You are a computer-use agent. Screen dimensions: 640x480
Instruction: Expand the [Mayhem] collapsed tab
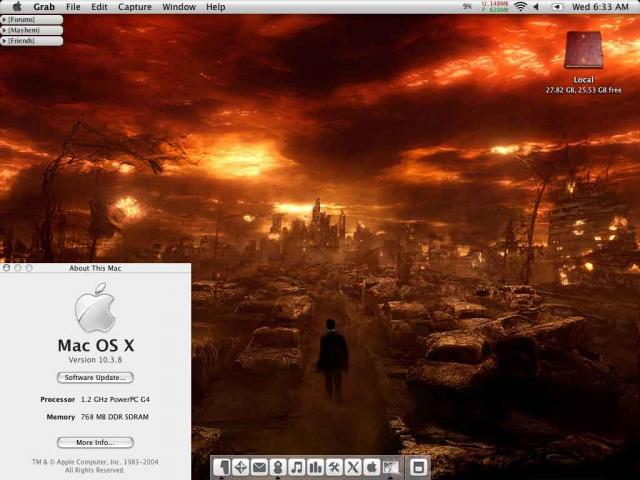point(31,30)
